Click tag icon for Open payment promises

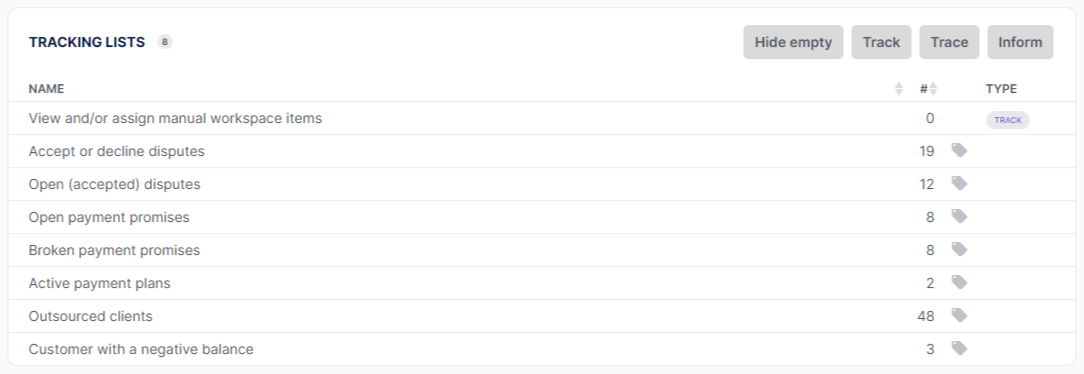[x=959, y=216]
